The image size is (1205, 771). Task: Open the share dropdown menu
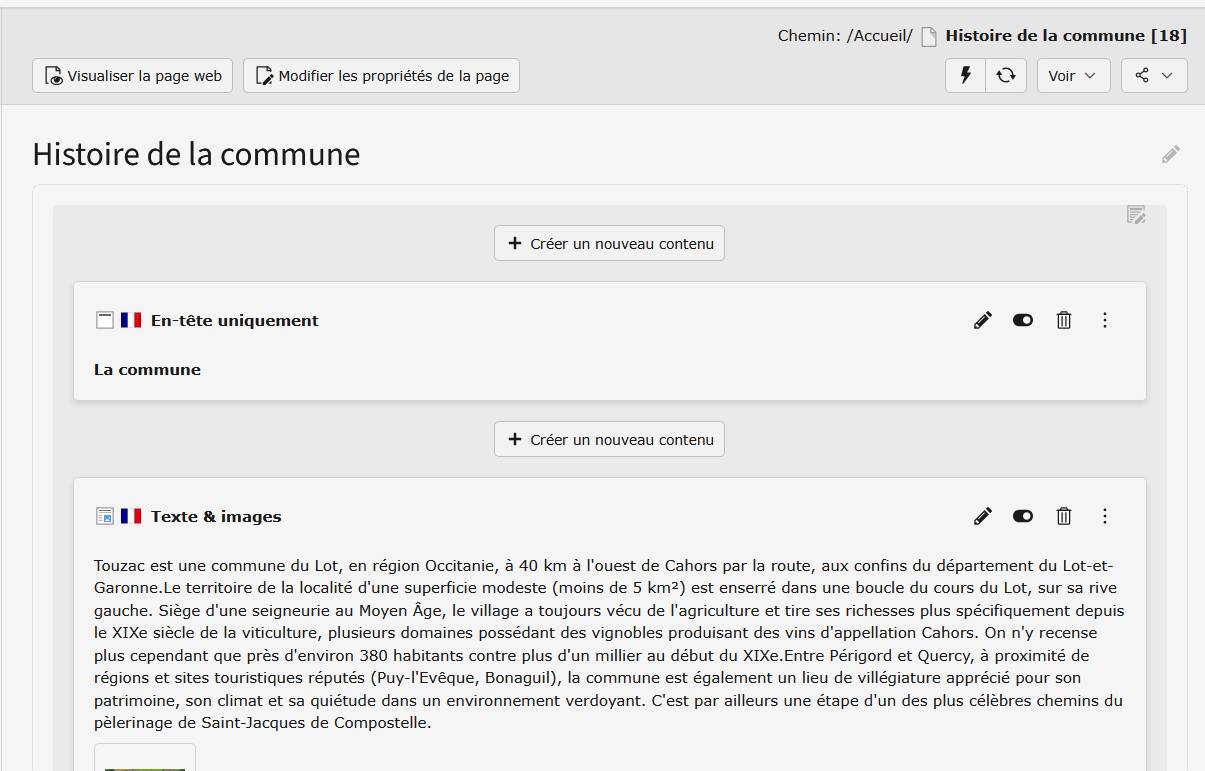1154,76
